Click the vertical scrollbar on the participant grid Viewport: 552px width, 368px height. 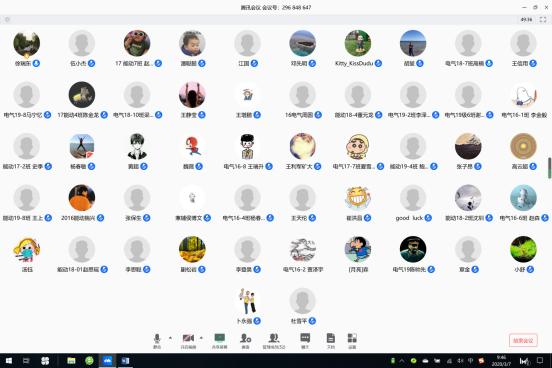coord(549,168)
